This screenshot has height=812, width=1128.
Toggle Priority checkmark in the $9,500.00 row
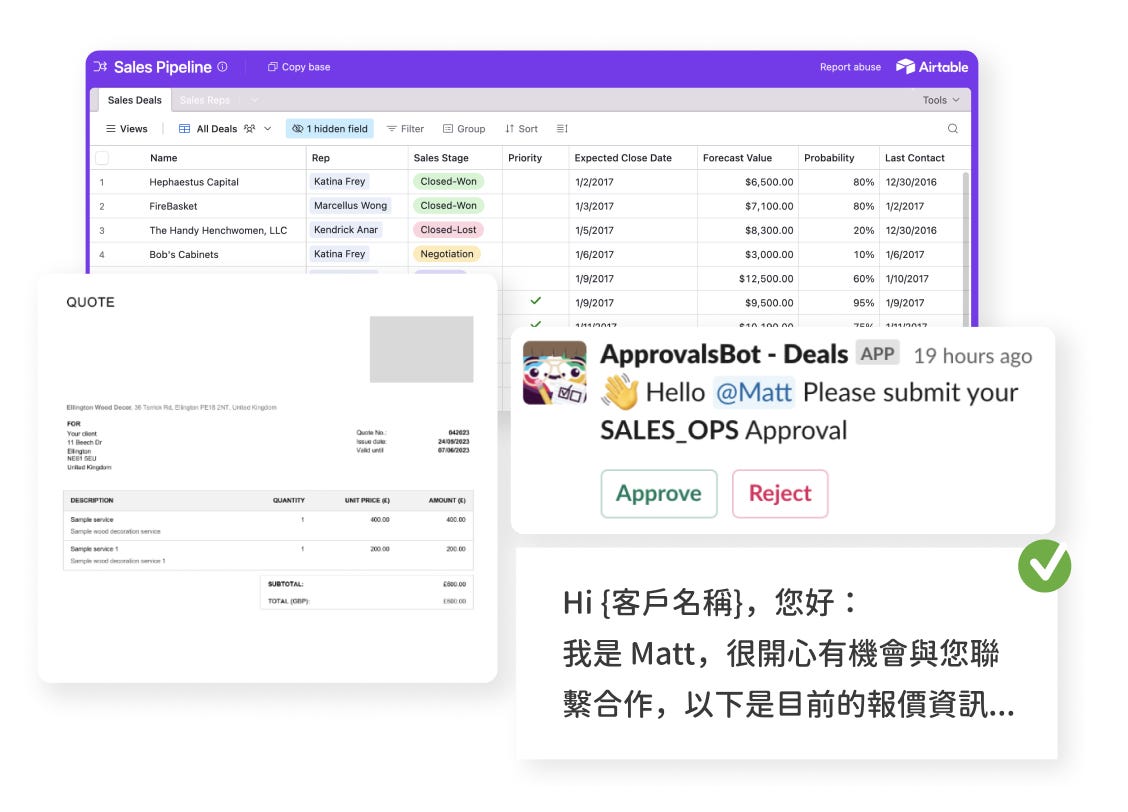(535, 301)
